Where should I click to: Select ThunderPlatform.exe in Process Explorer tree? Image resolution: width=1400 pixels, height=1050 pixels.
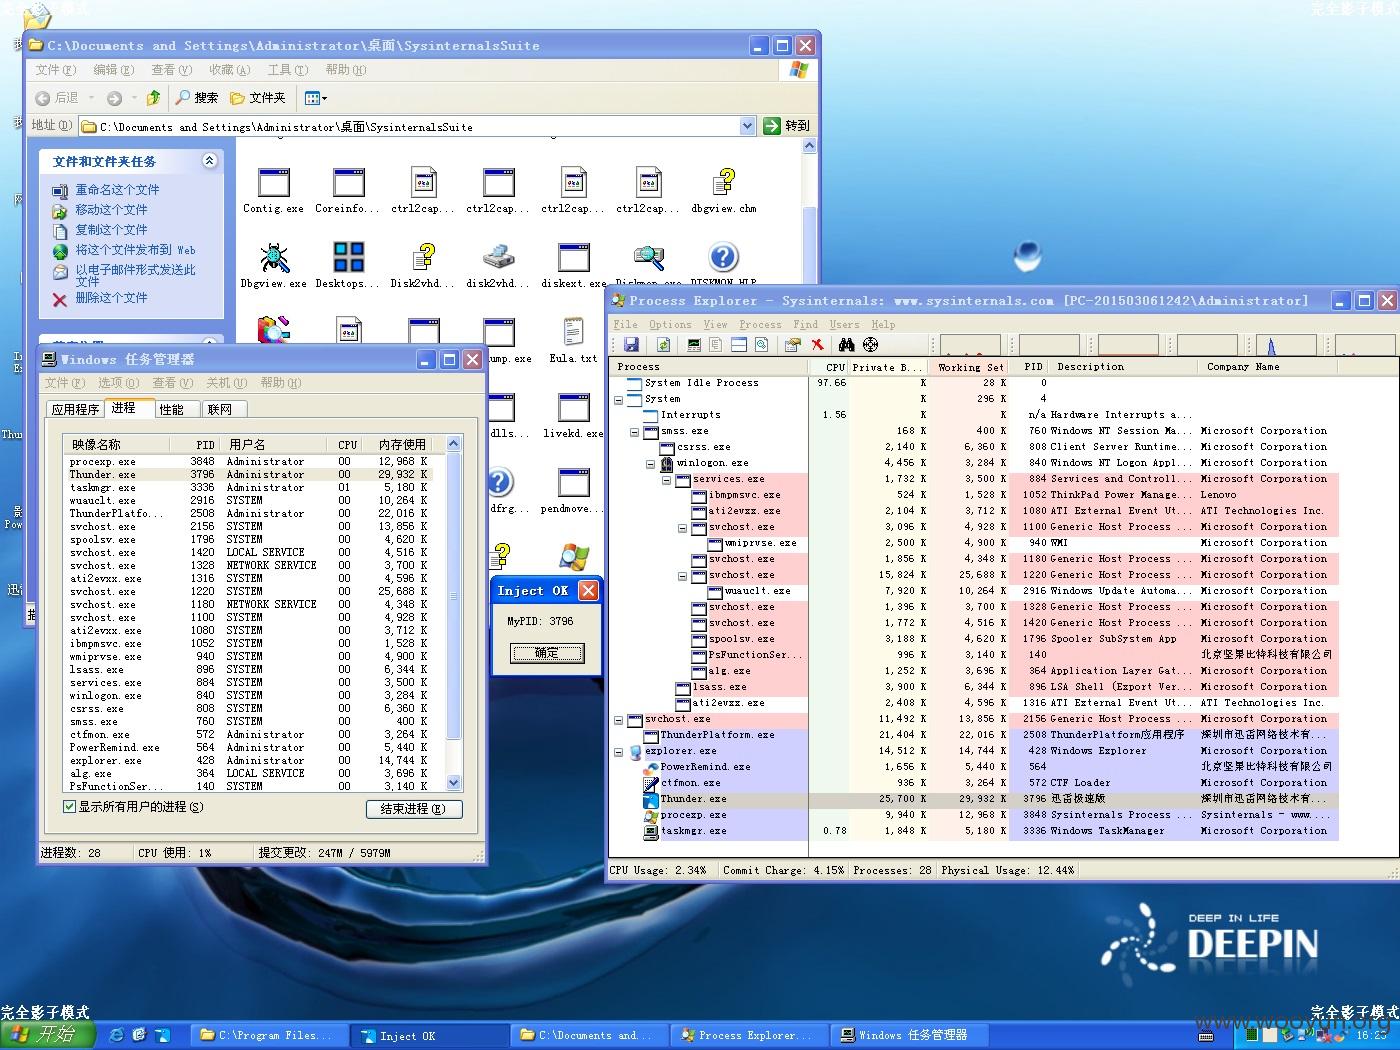click(717, 735)
